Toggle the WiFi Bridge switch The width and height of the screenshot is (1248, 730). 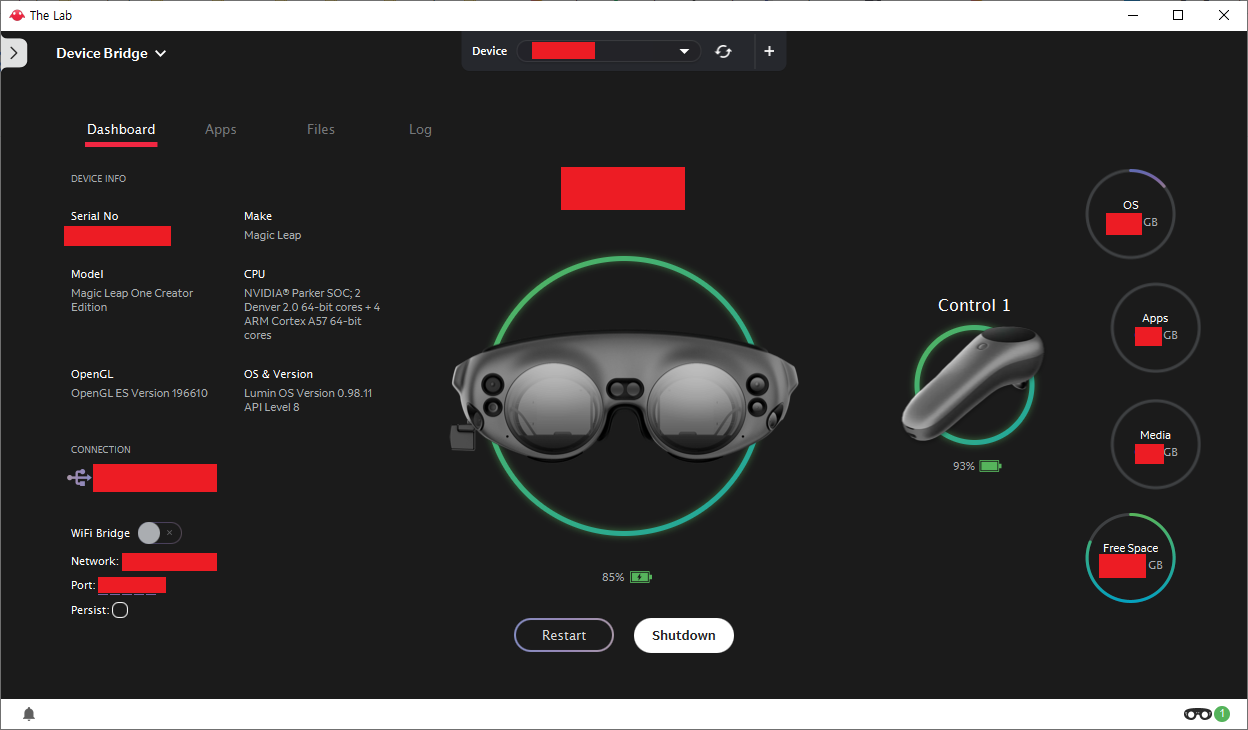click(x=160, y=533)
